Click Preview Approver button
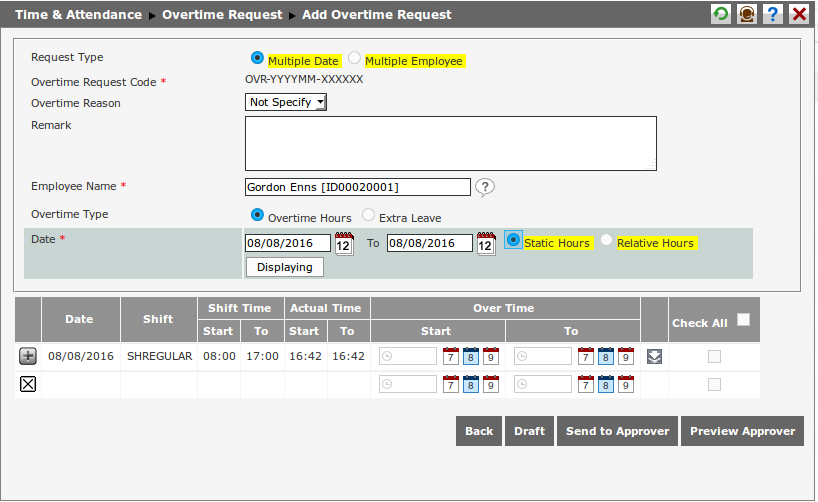 click(x=742, y=431)
